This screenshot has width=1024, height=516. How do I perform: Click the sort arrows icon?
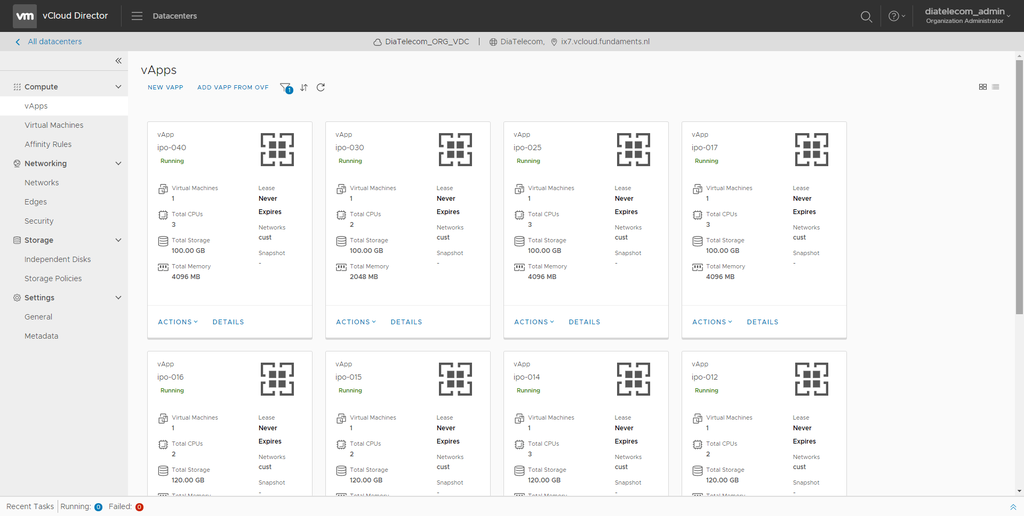tap(304, 88)
